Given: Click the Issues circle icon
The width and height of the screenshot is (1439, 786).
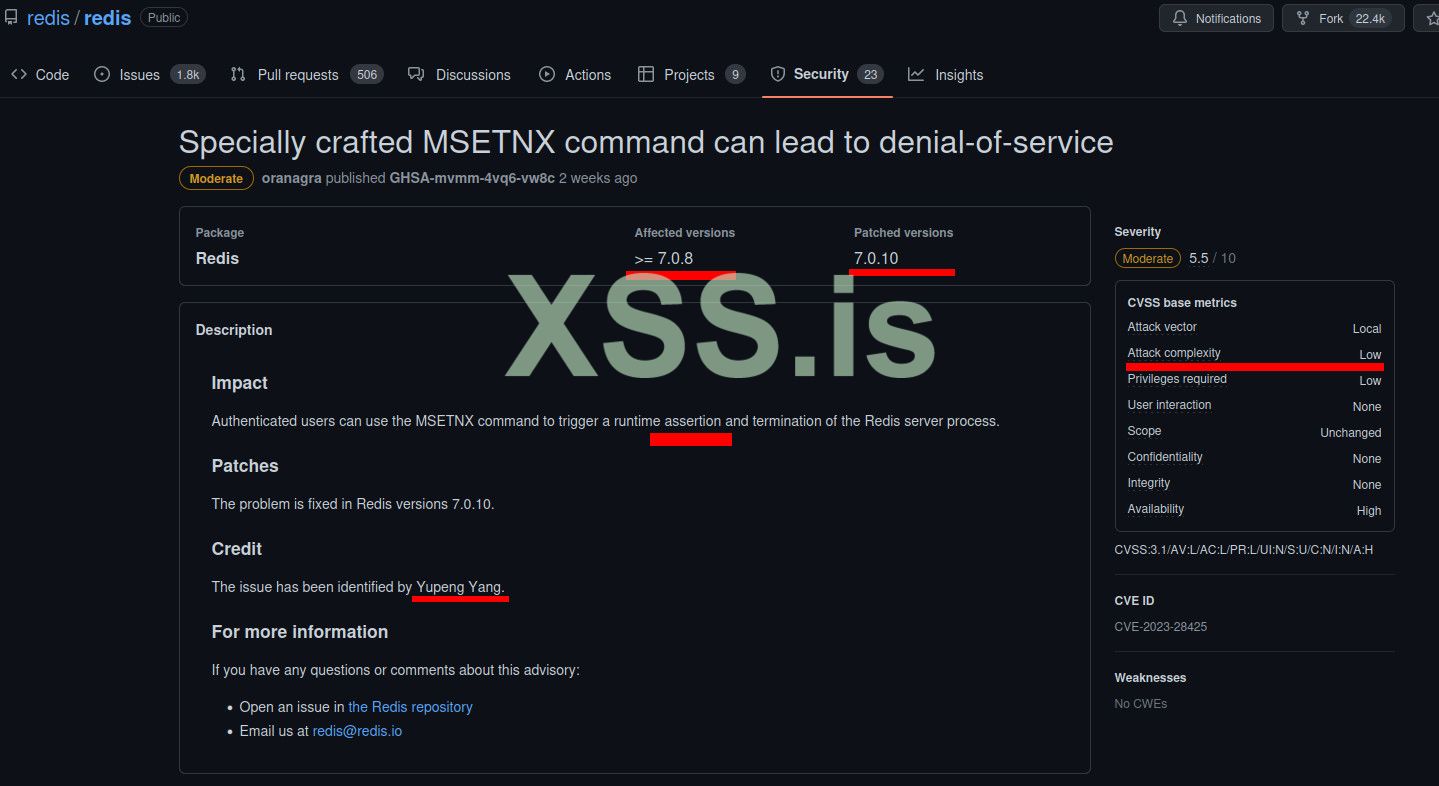Looking at the screenshot, I should (102, 75).
